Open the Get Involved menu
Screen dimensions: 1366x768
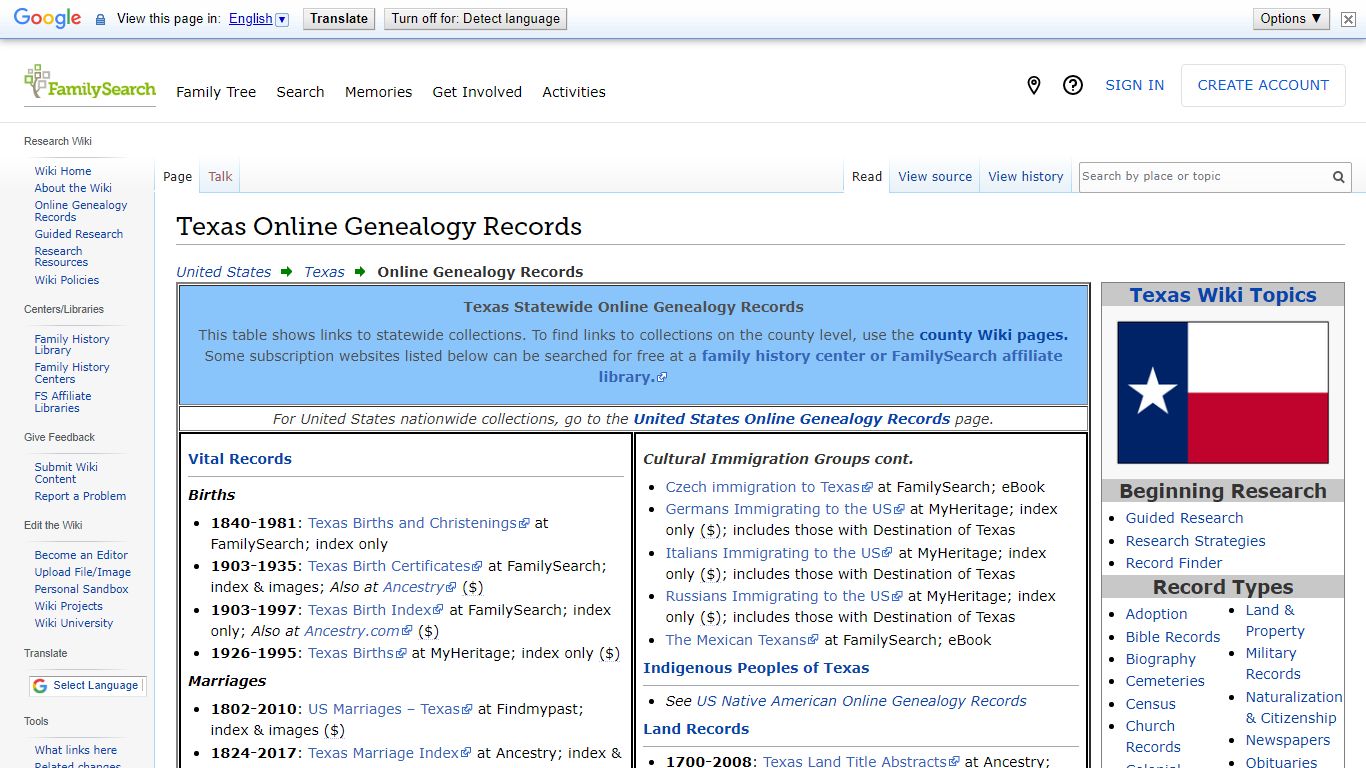point(477,92)
